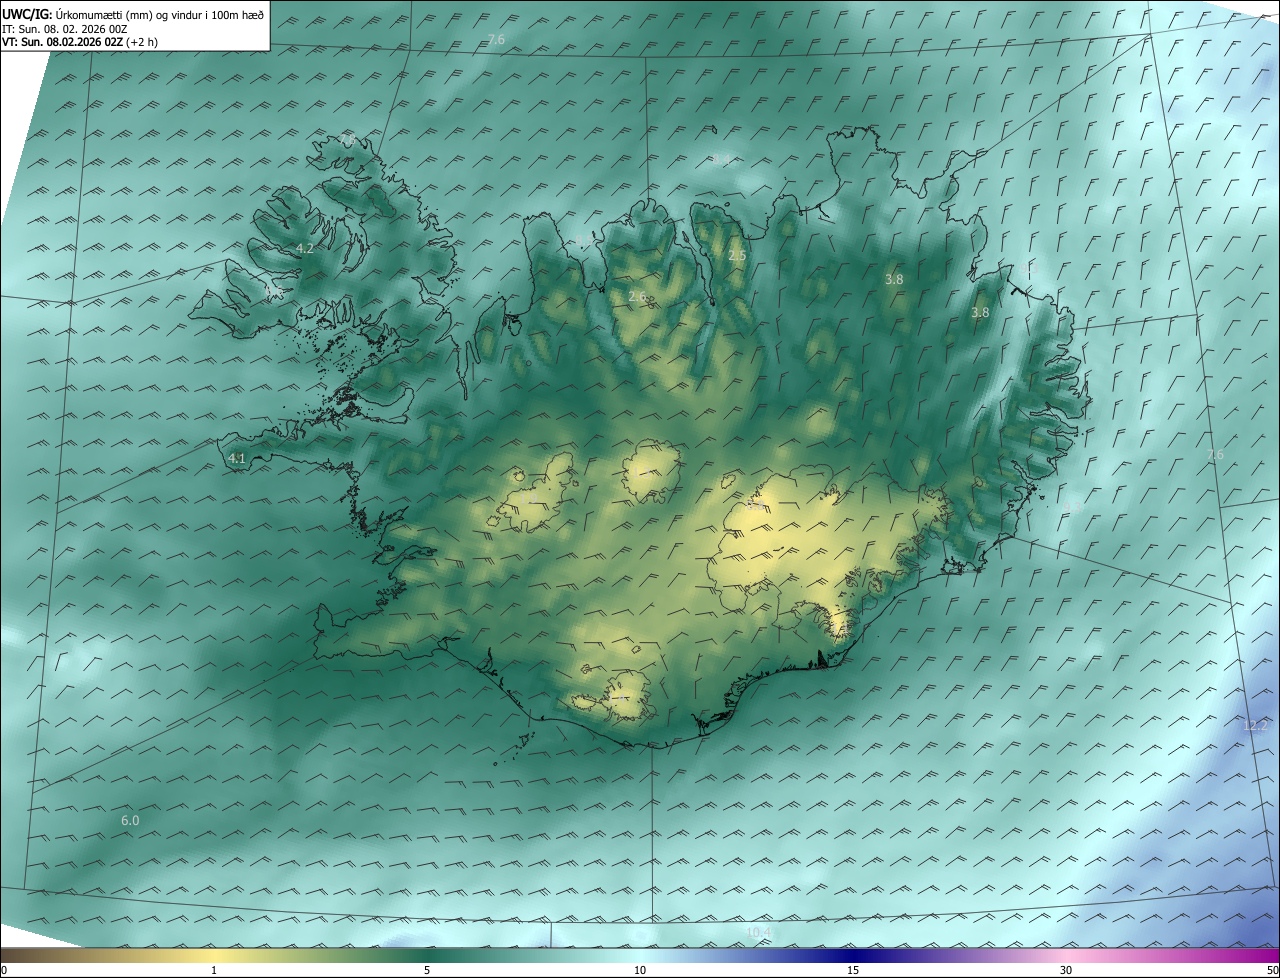Click the color scale label 50
The image size is (1280, 978).
click(1273, 970)
